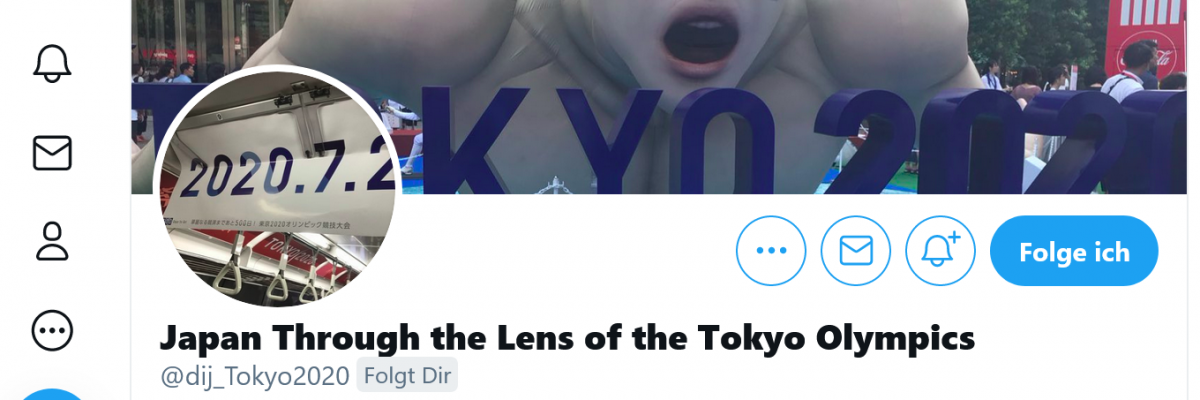Send a direct message via the profile envelope button
Image resolution: width=1200 pixels, height=400 pixels.
856,250
